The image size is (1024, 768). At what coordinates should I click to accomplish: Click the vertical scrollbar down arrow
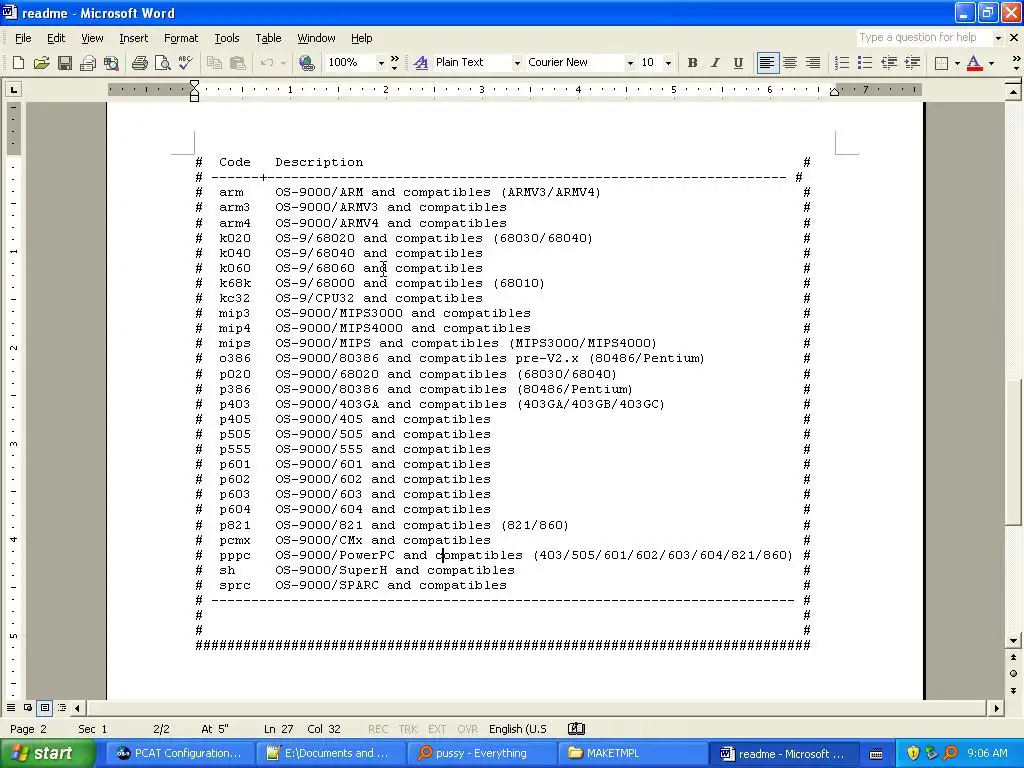tap(1013, 641)
